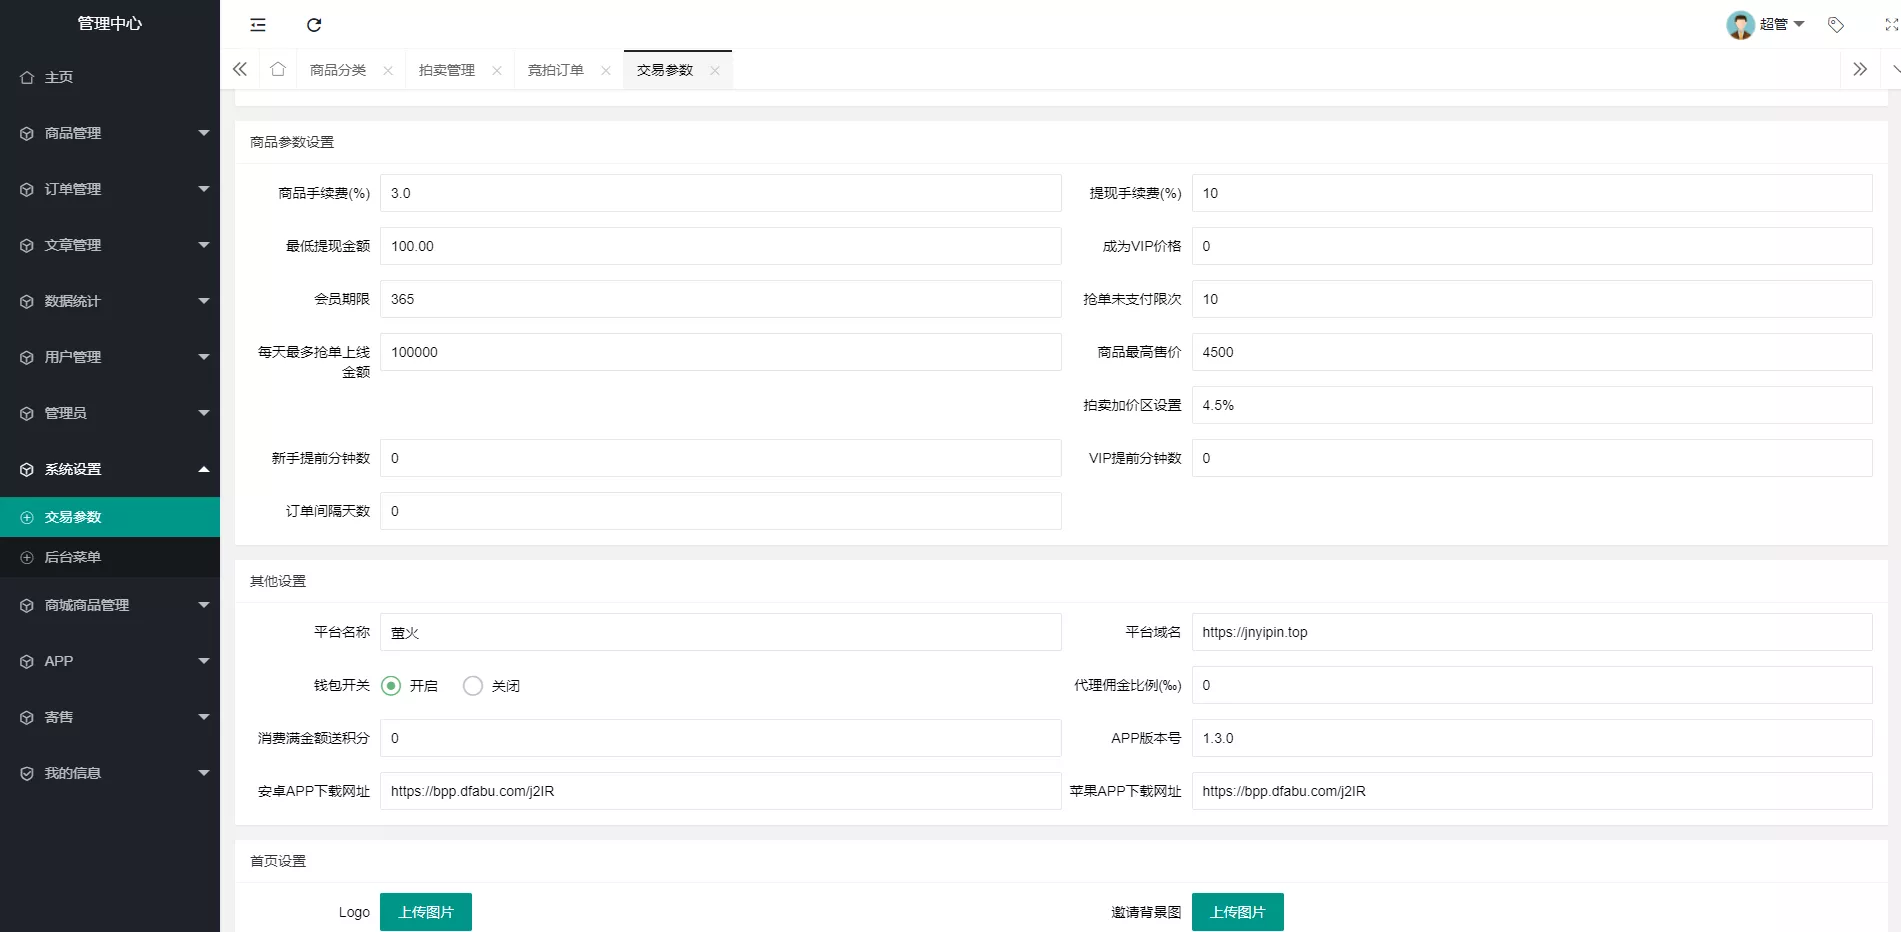Viewport: 1901px width, 932px height.
Task: Enable 开启 for the 钱包开关 setting
Action: (391, 686)
